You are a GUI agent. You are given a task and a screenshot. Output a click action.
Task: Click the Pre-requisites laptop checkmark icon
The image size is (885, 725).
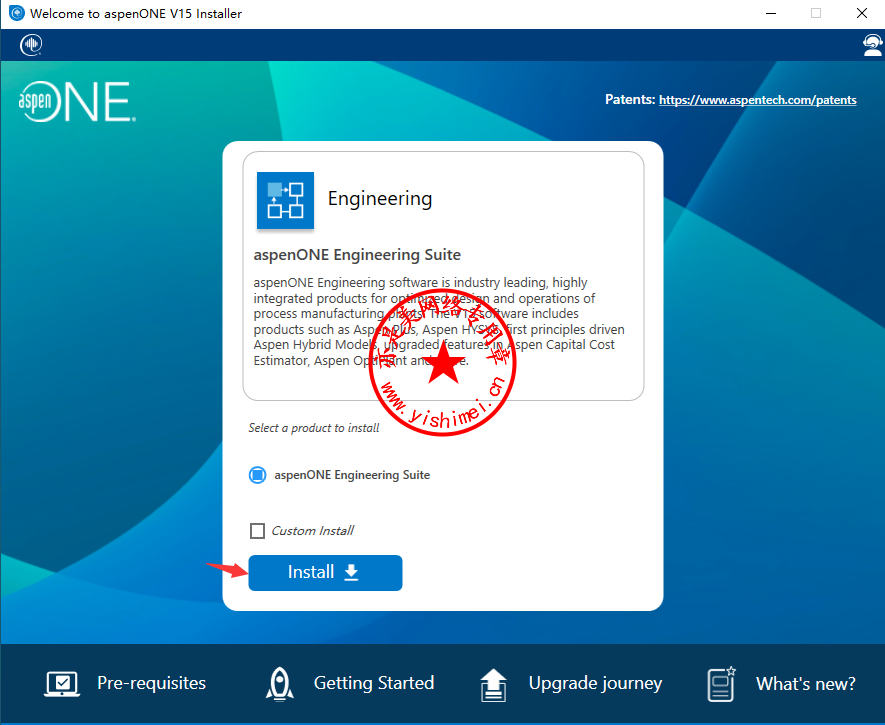62,684
